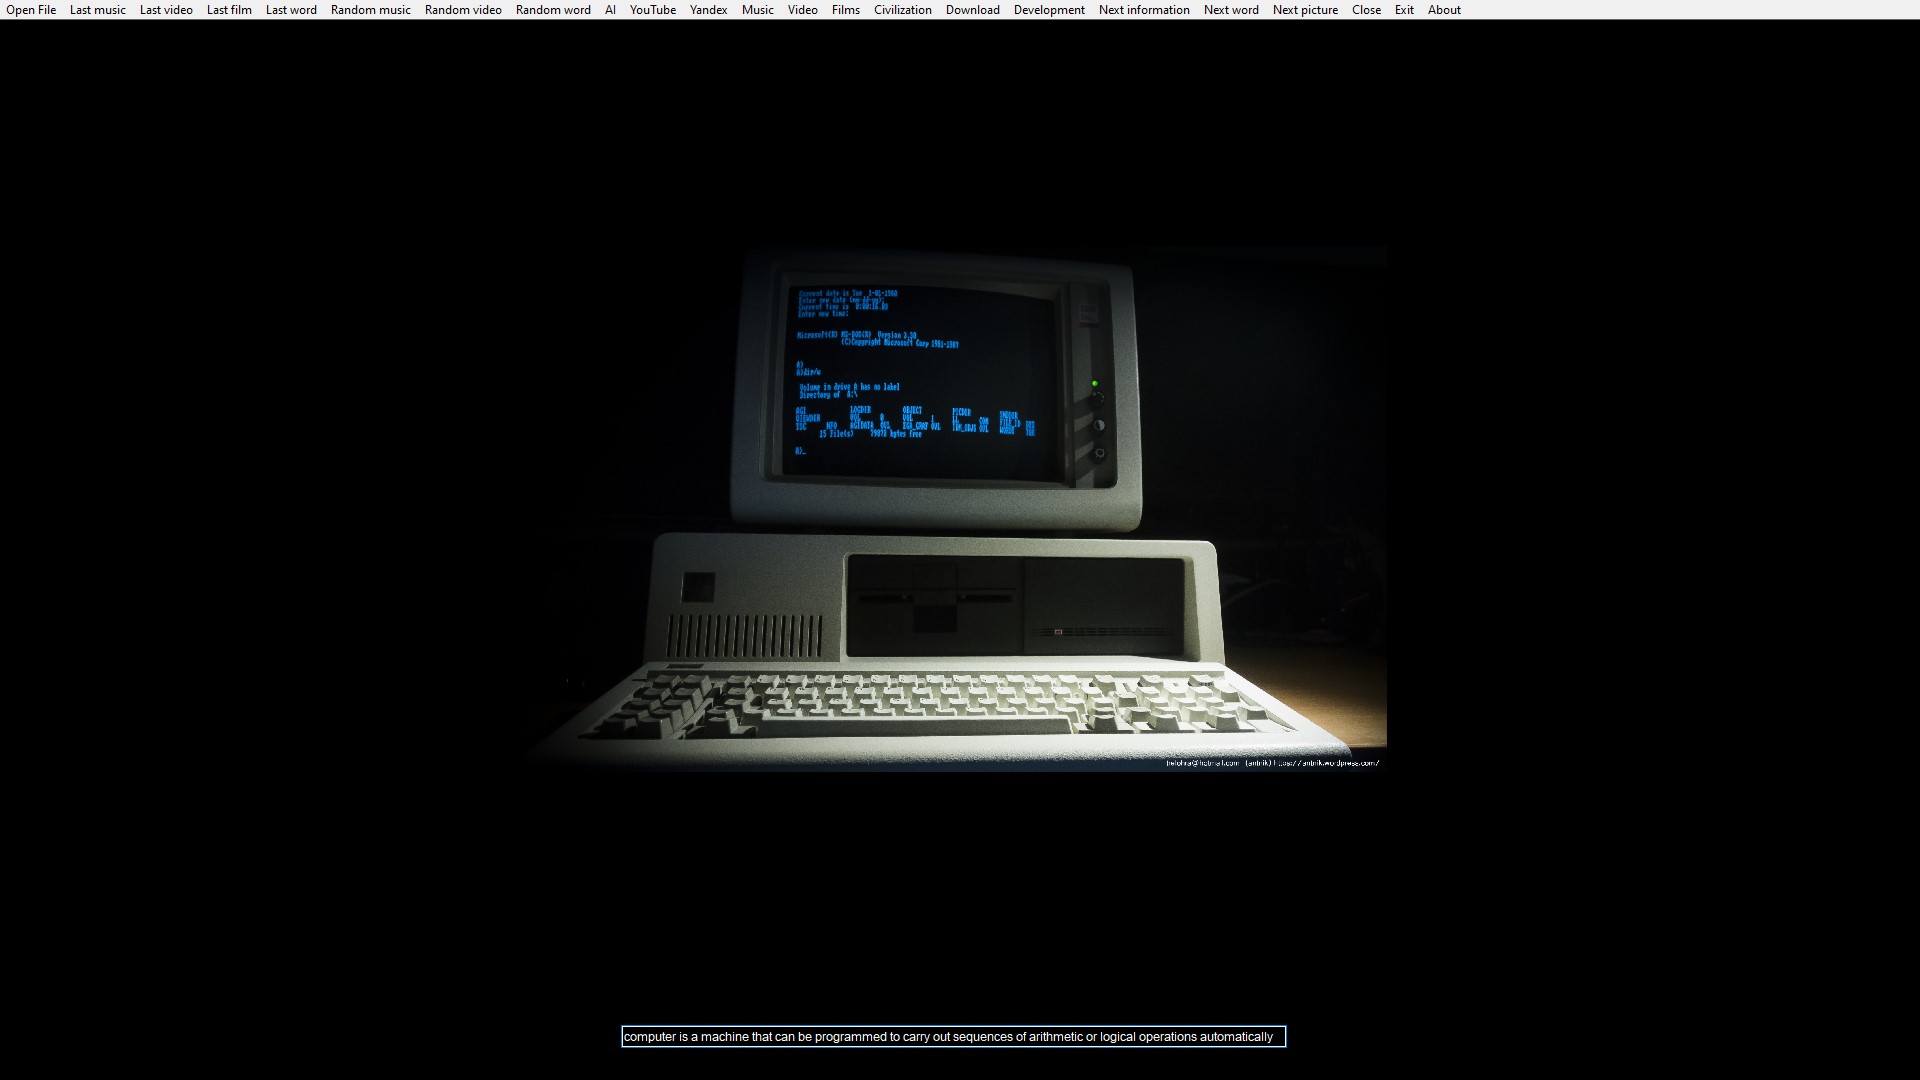The width and height of the screenshot is (1920, 1080).
Task: Select Yandex in the menu bar
Action: coord(709,10)
